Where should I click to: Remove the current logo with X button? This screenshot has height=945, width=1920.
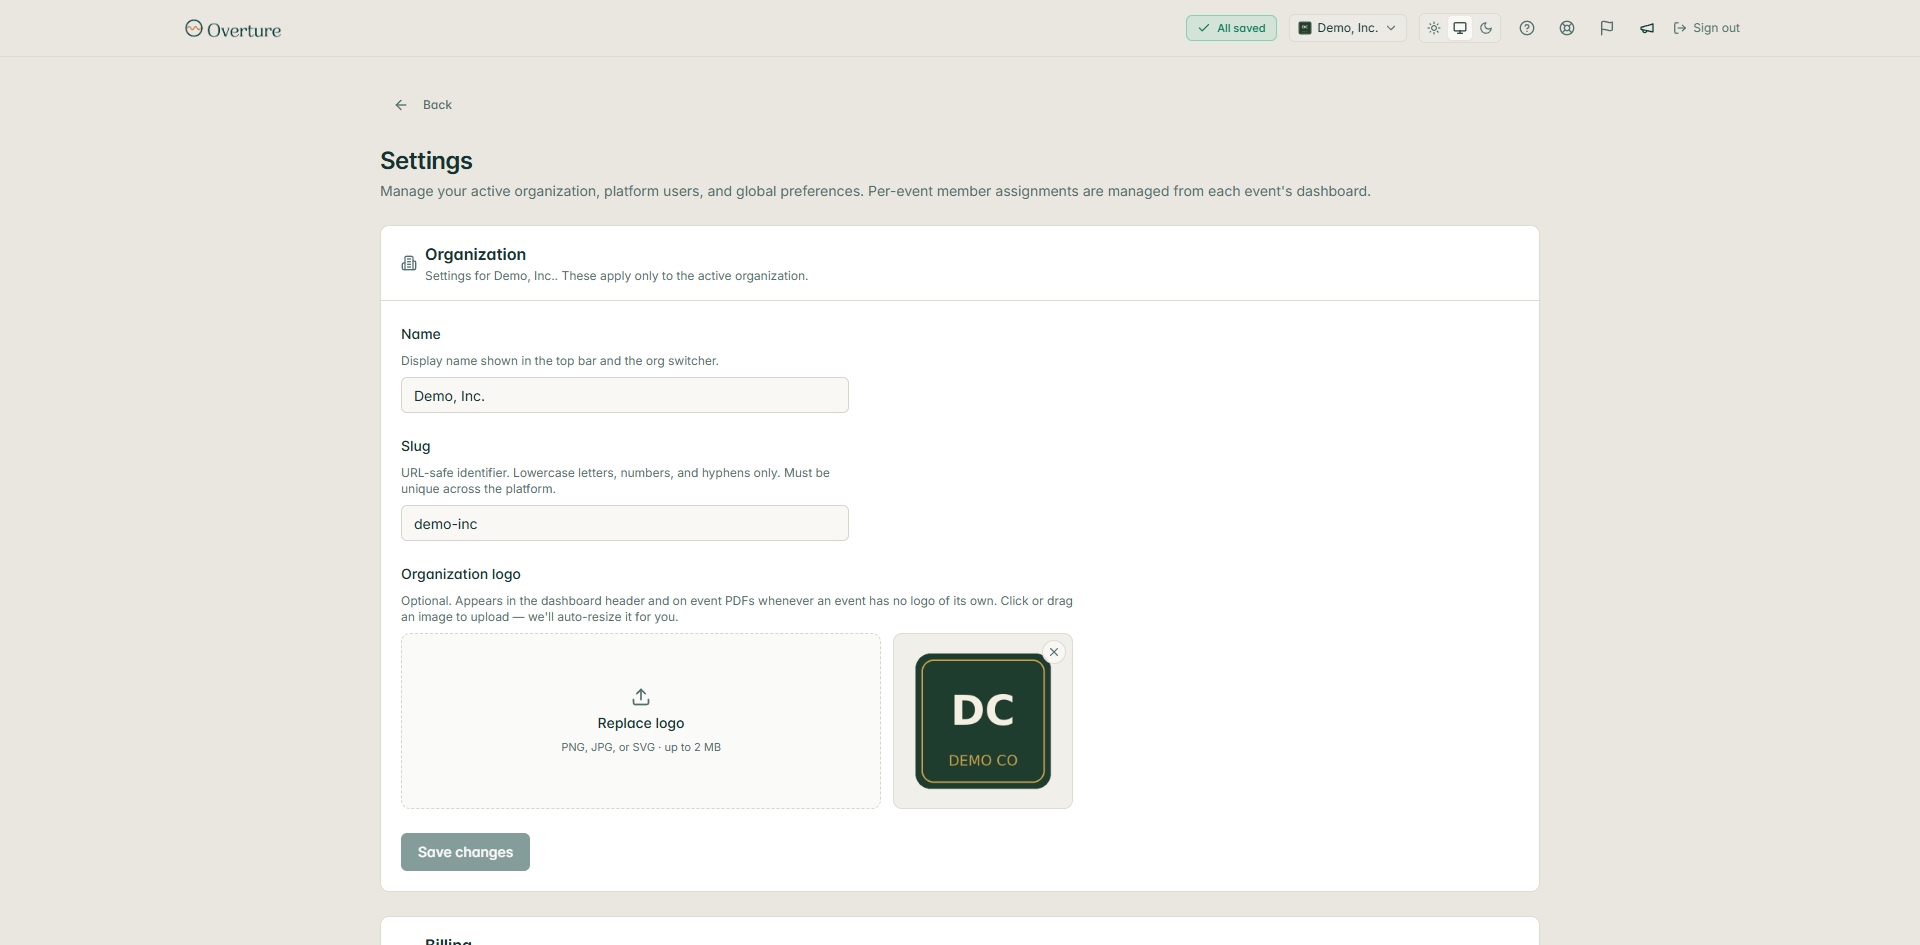pos(1054,652)
